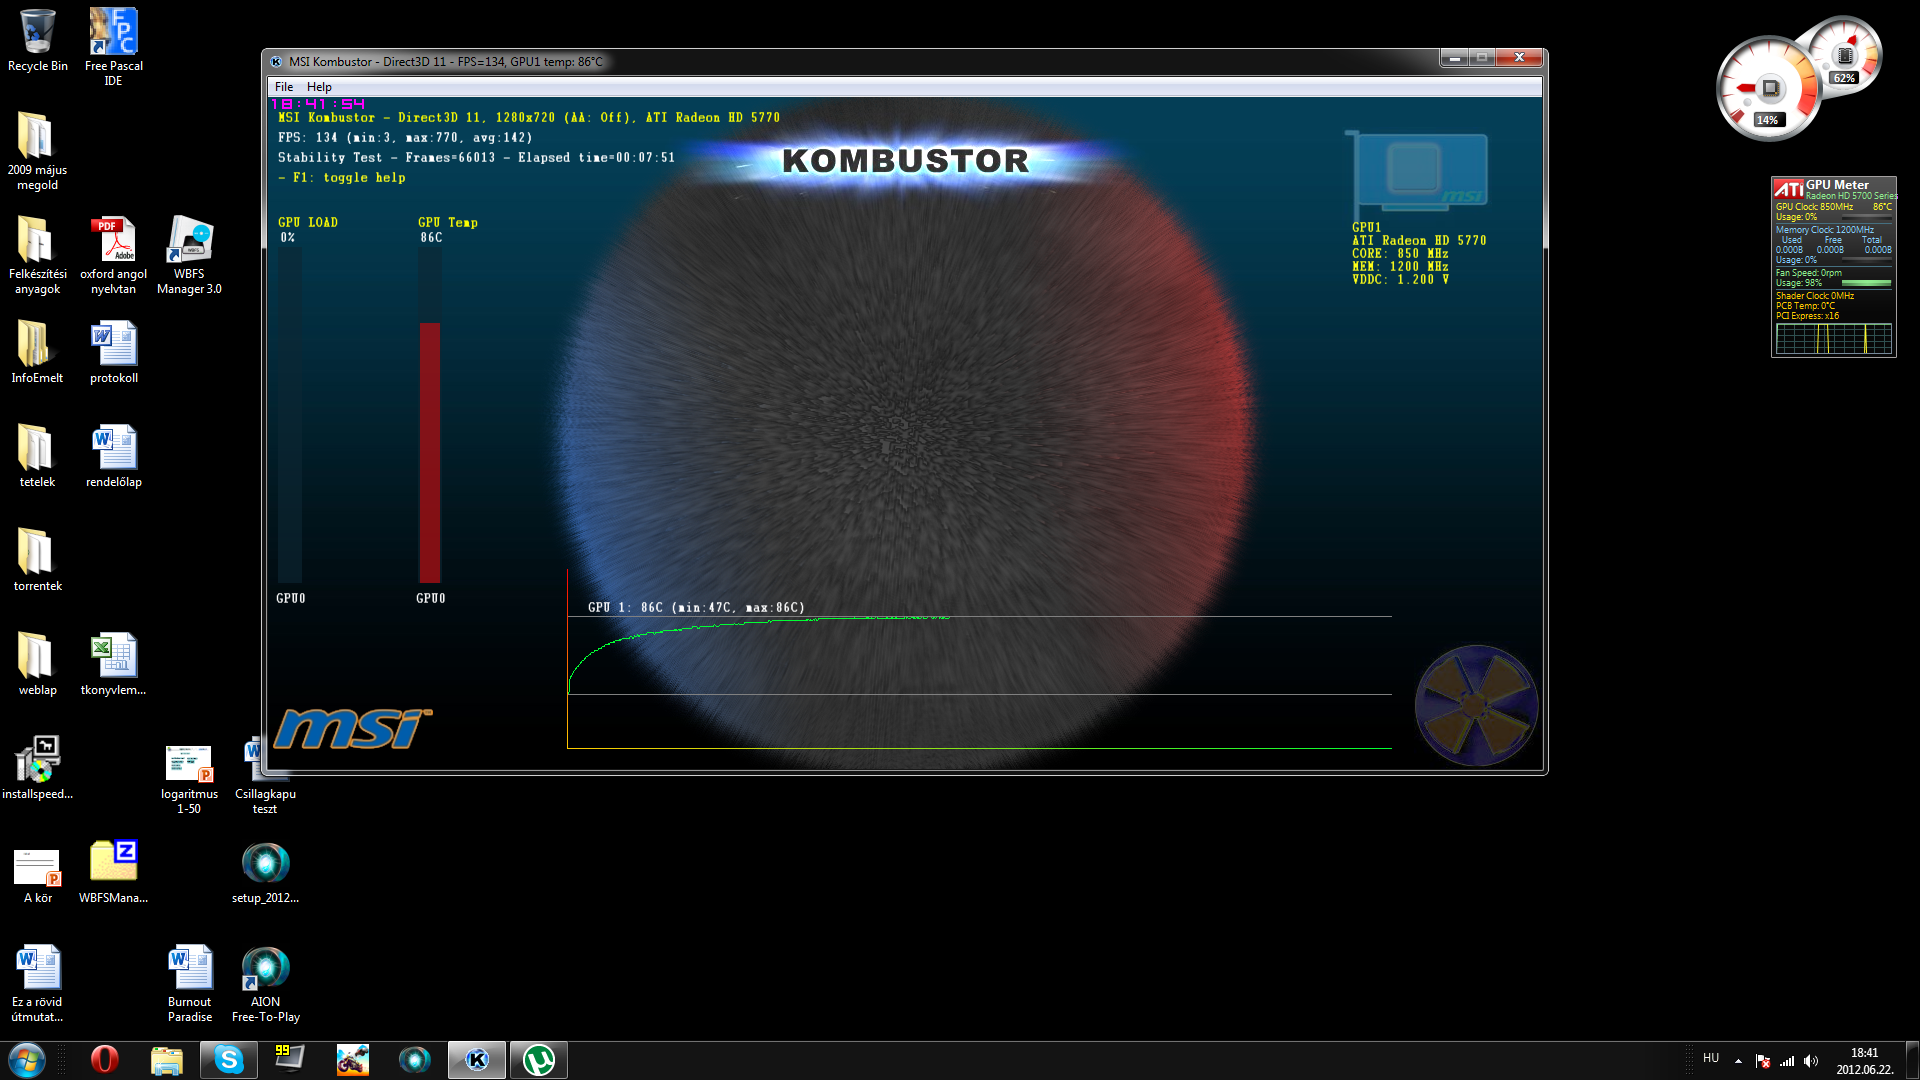This screenshot has height=1080, width=1920.
Task: Open the Recycle Bin desktop icon
Action: (38, 41)
